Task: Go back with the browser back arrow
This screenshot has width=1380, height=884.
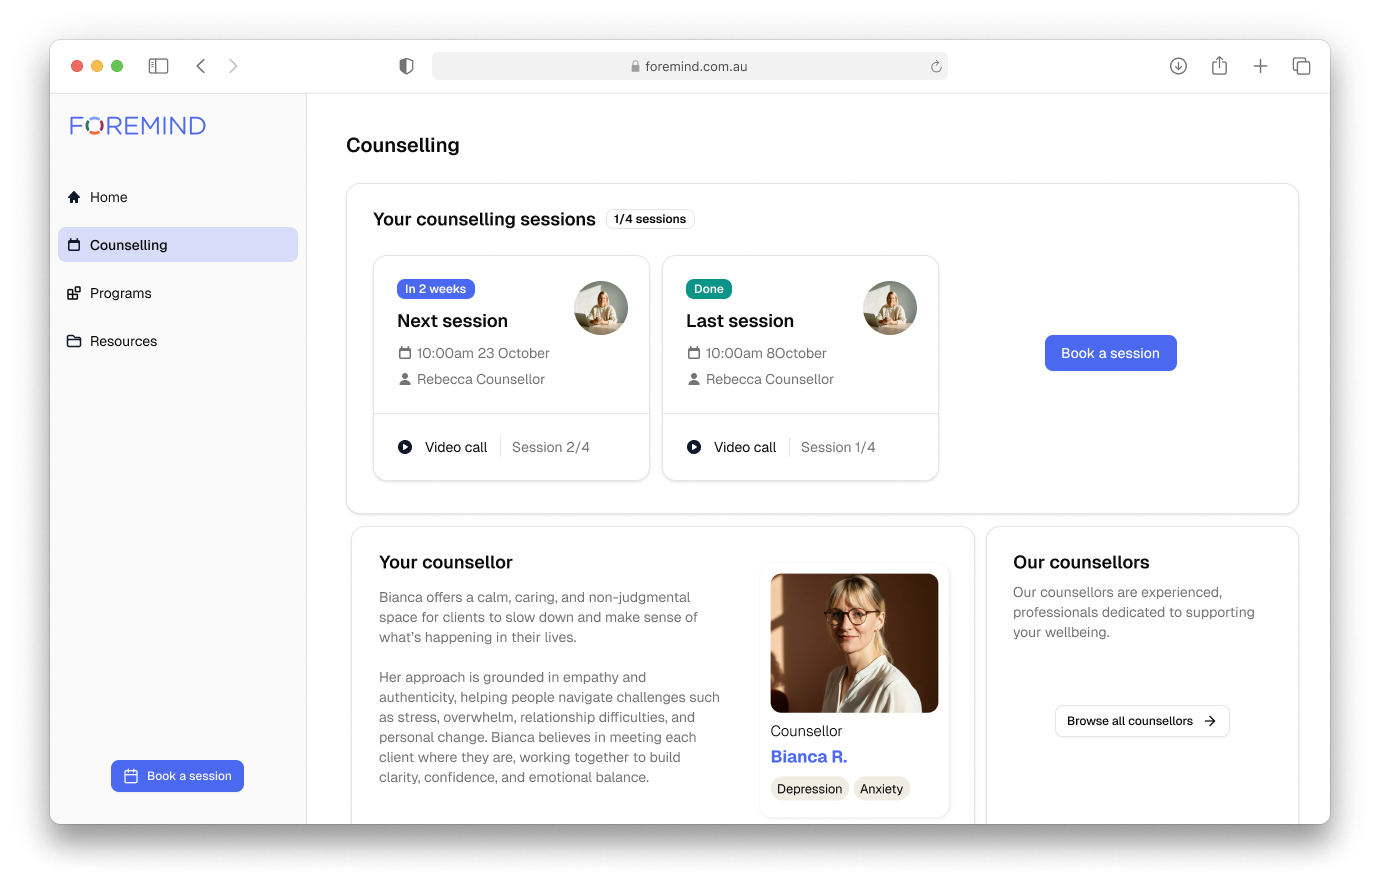Action: click(201, 66)
